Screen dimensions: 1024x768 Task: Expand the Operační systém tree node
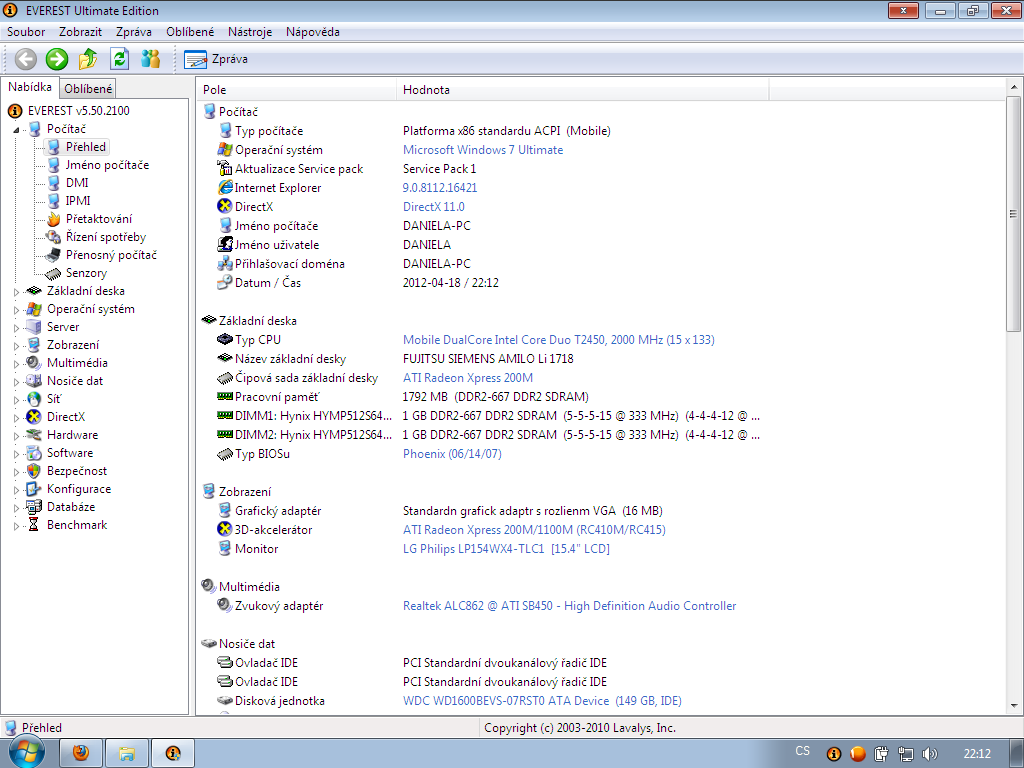pos(16,310)
